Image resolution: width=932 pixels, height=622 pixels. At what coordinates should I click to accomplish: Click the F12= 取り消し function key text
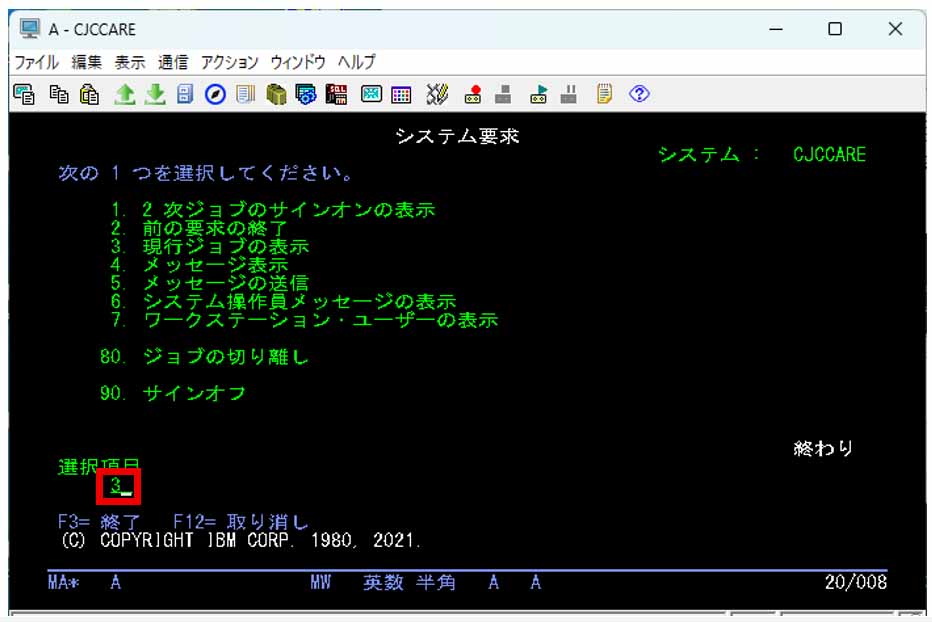pyautogui.click(x=240, y=522)
